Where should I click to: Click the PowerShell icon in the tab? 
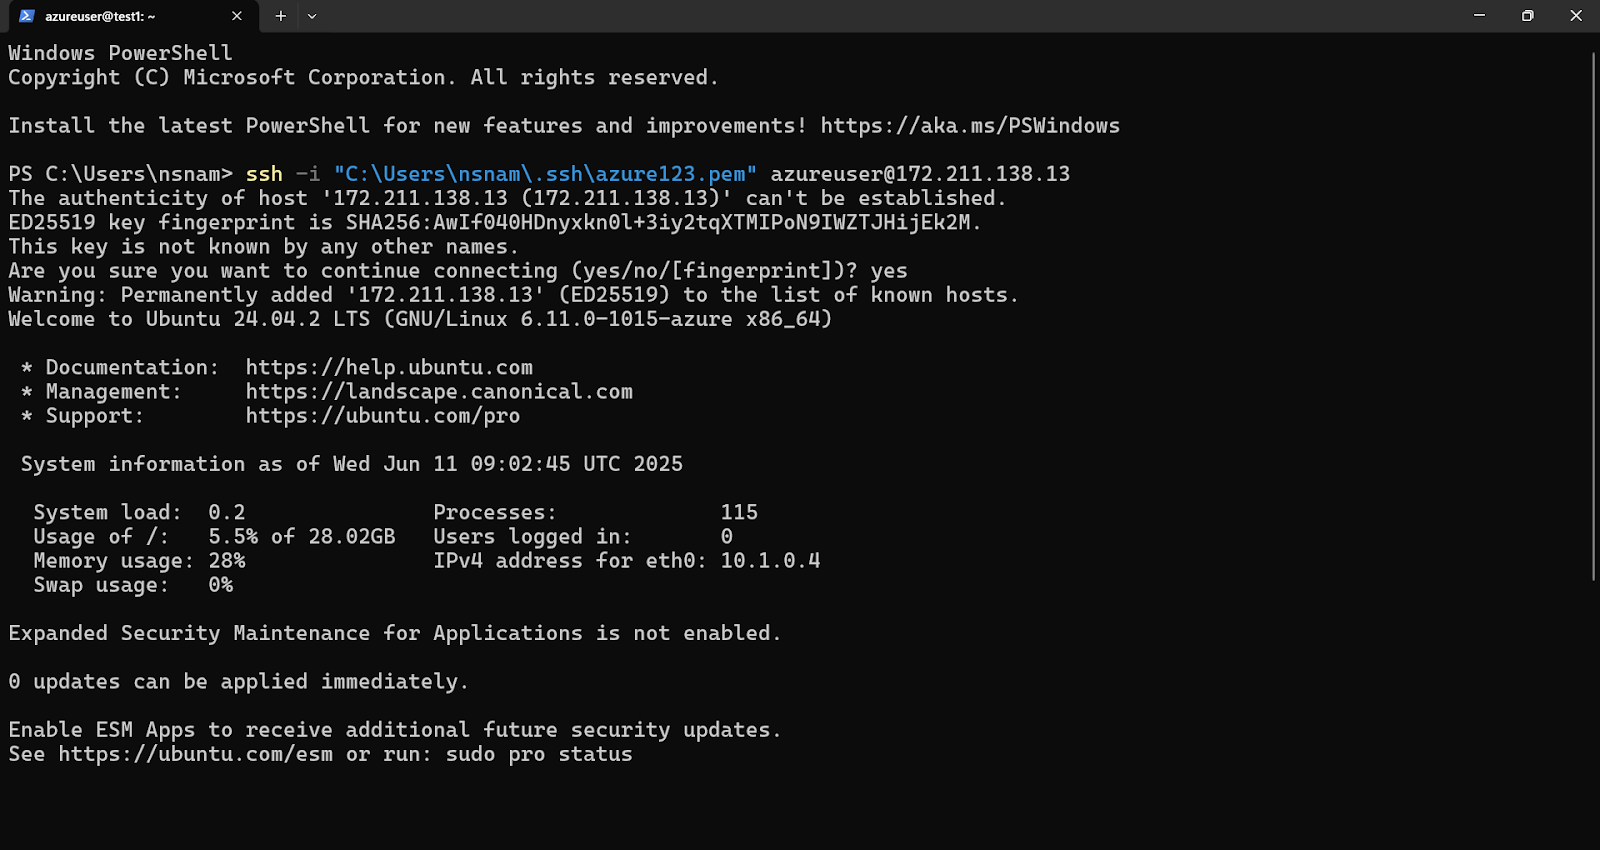pos(27,16)
